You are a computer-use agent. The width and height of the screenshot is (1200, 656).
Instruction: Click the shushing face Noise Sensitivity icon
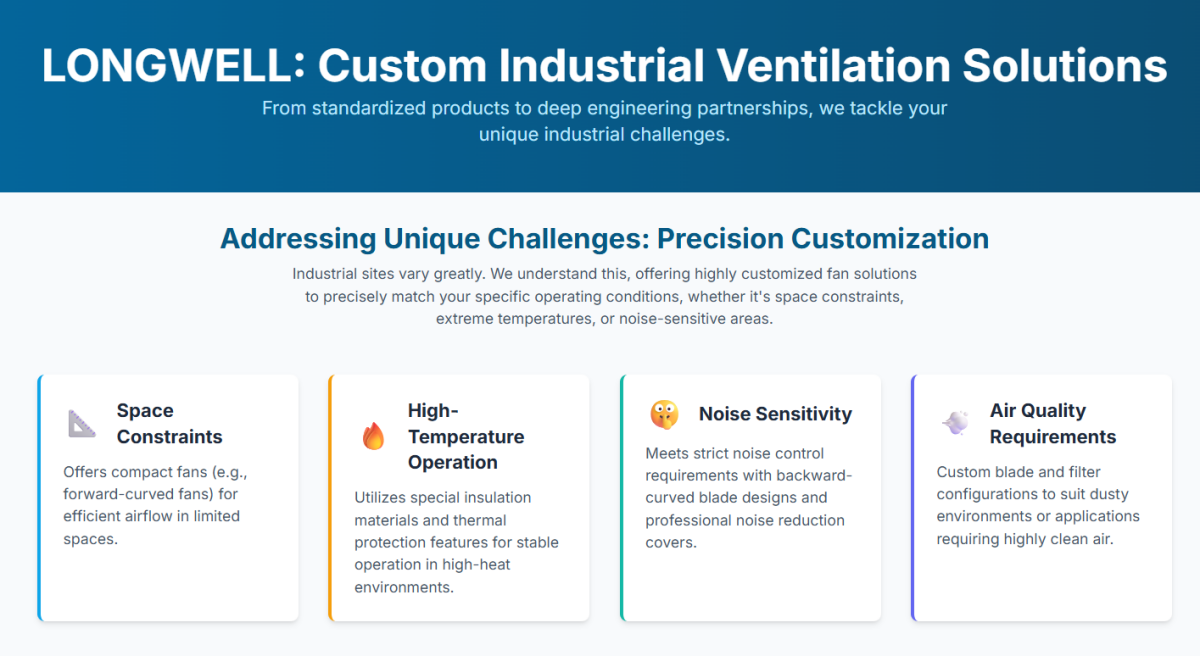tap(664, 414)
